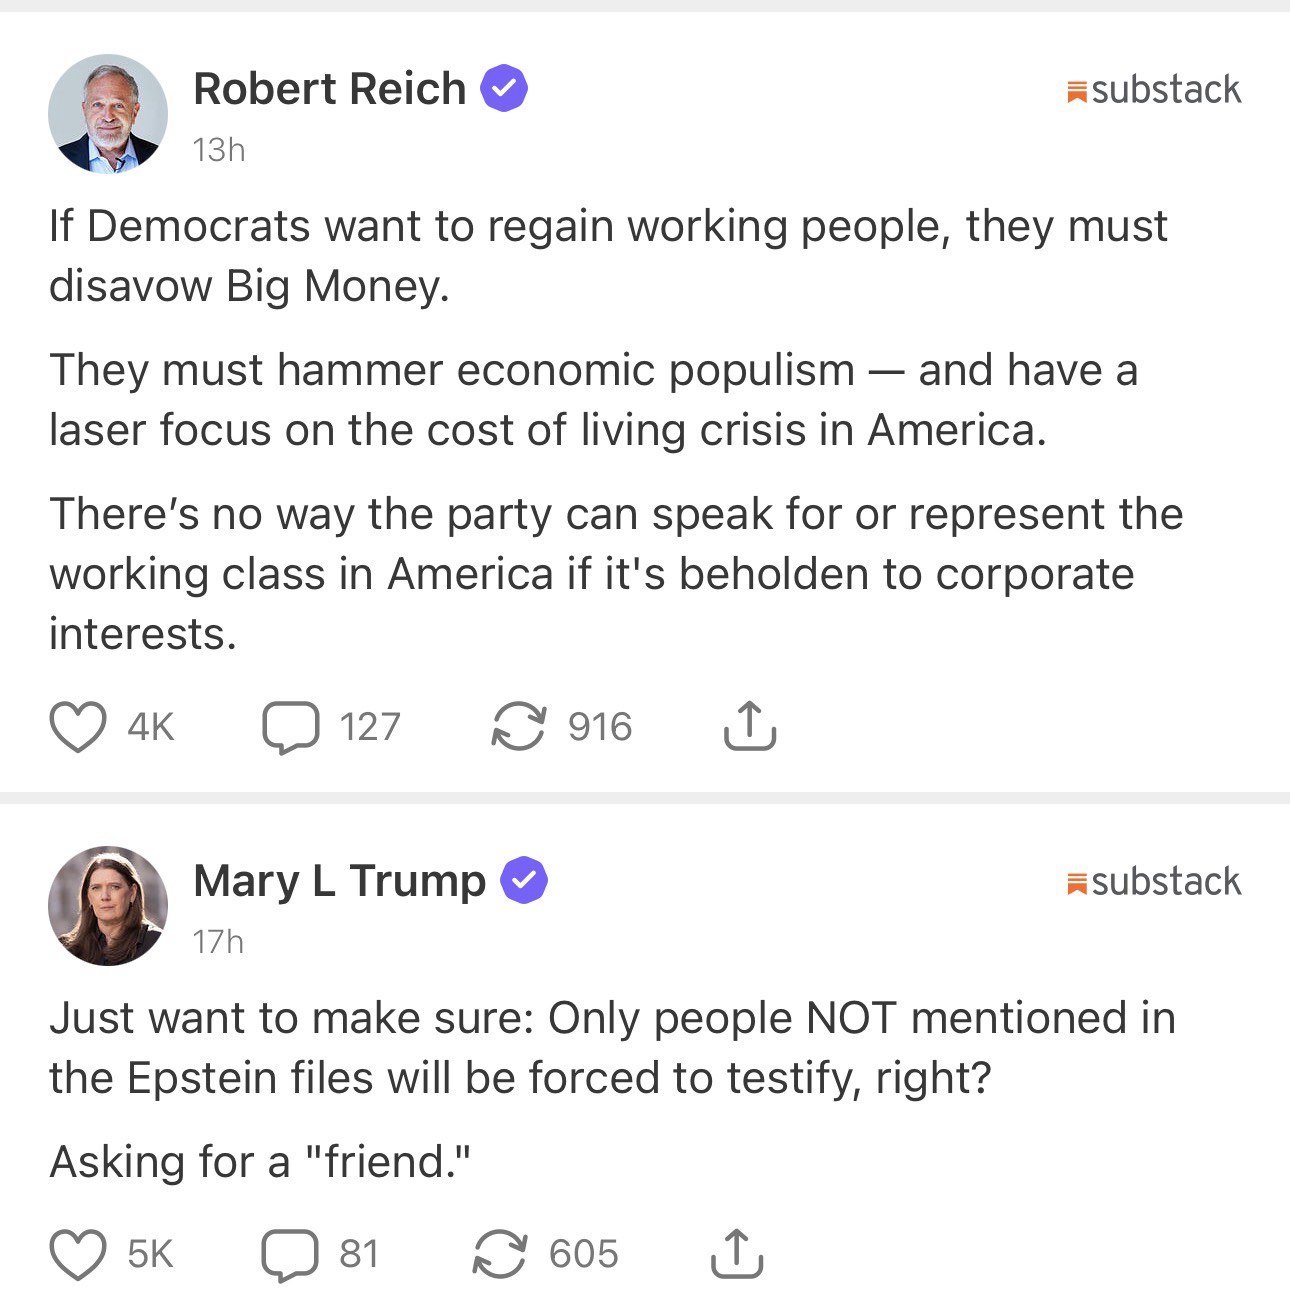The height and width of the screenshot is (1305, 1290).
Task: Open the 17h timestamp on Trump's post
Action: click(x=218, y=942)
